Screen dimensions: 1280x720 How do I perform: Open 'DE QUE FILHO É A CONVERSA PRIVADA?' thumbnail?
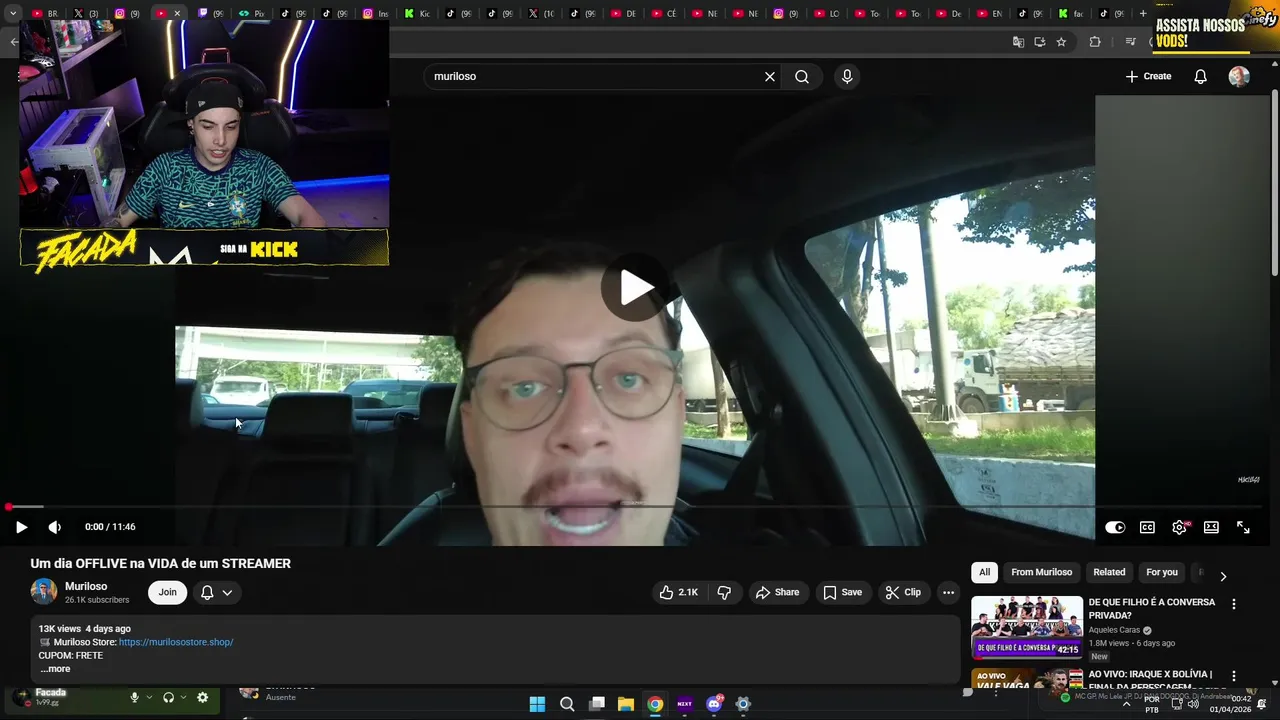coord(1027,627)
